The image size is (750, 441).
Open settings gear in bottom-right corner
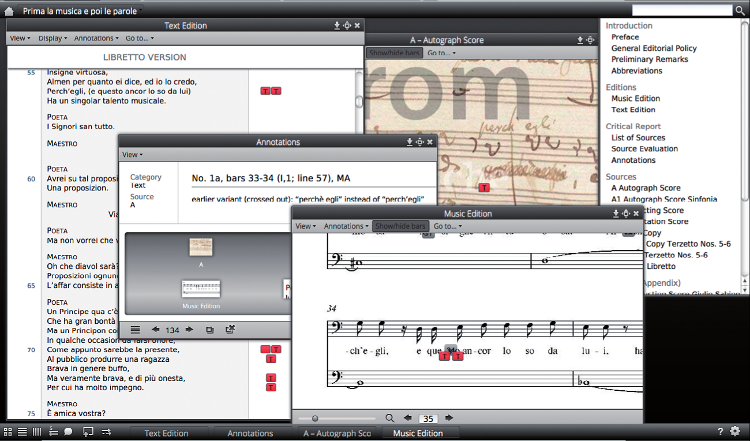(x=736, y=432)
